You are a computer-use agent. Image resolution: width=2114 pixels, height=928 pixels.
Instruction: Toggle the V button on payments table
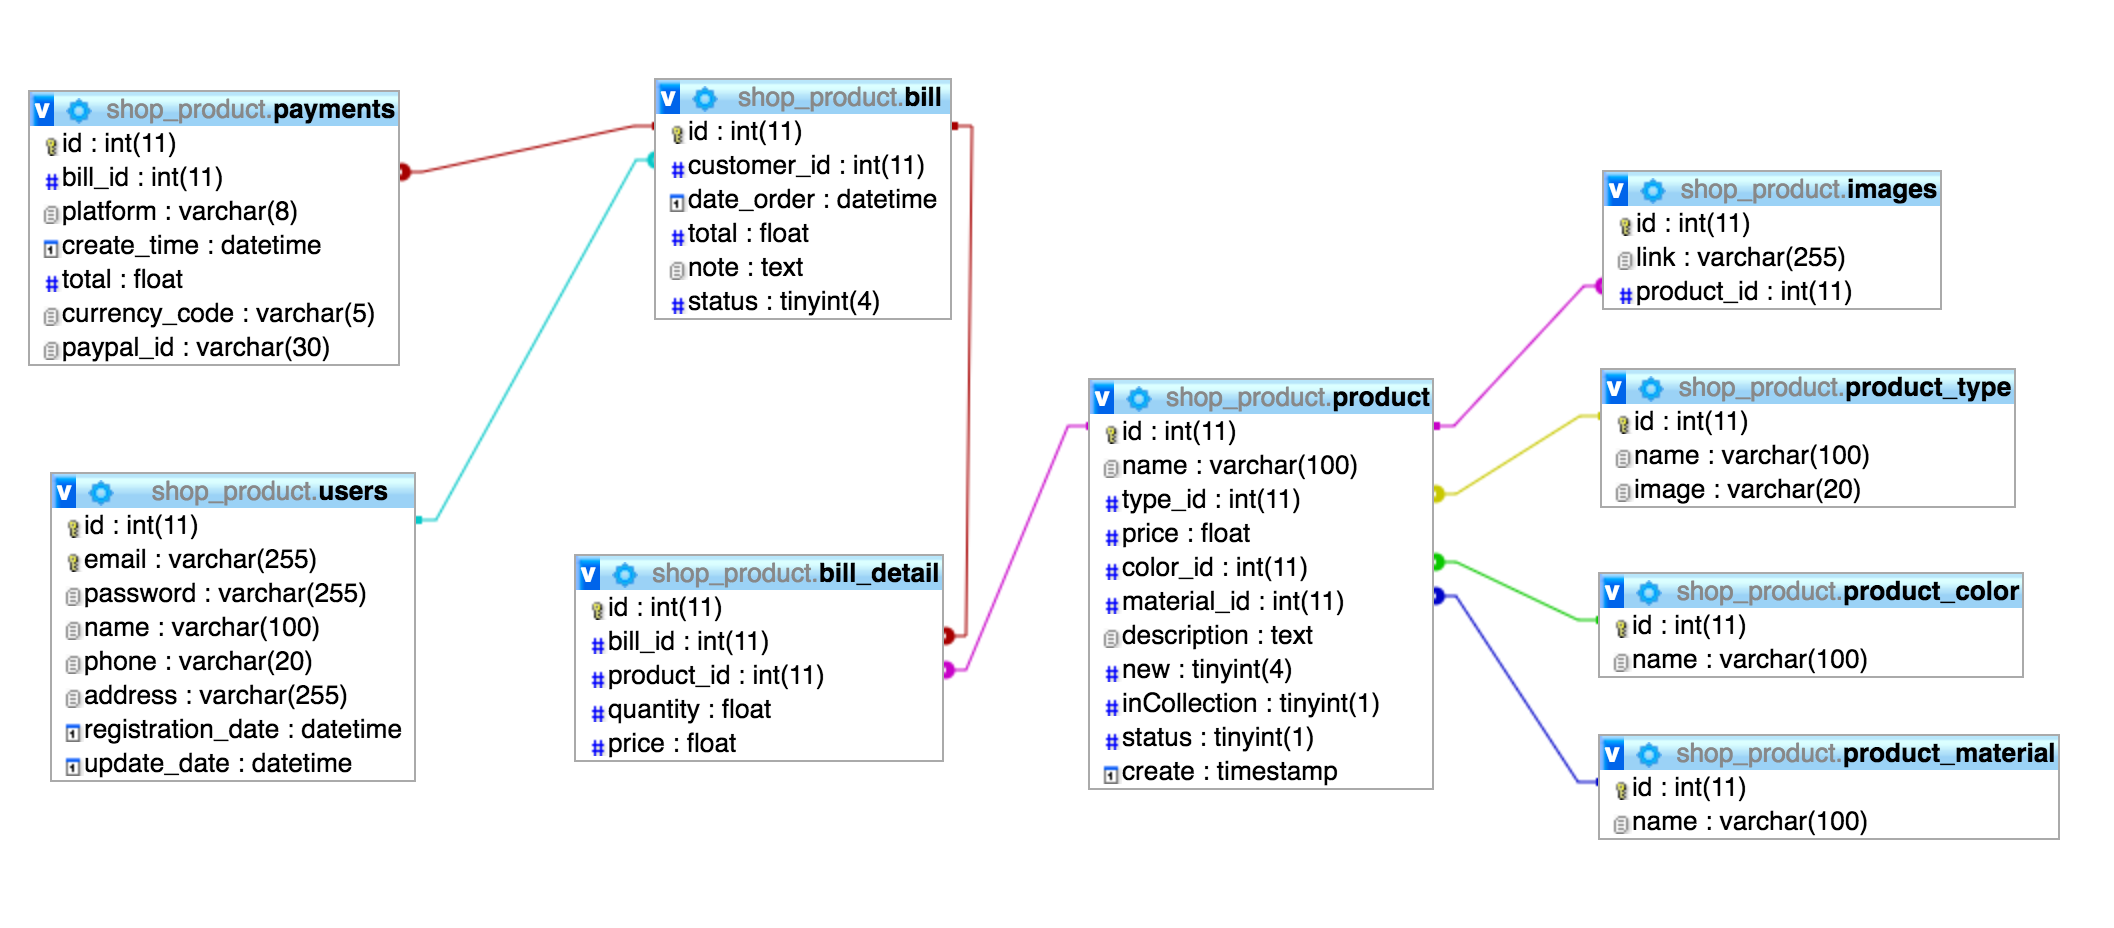[43, 110]
